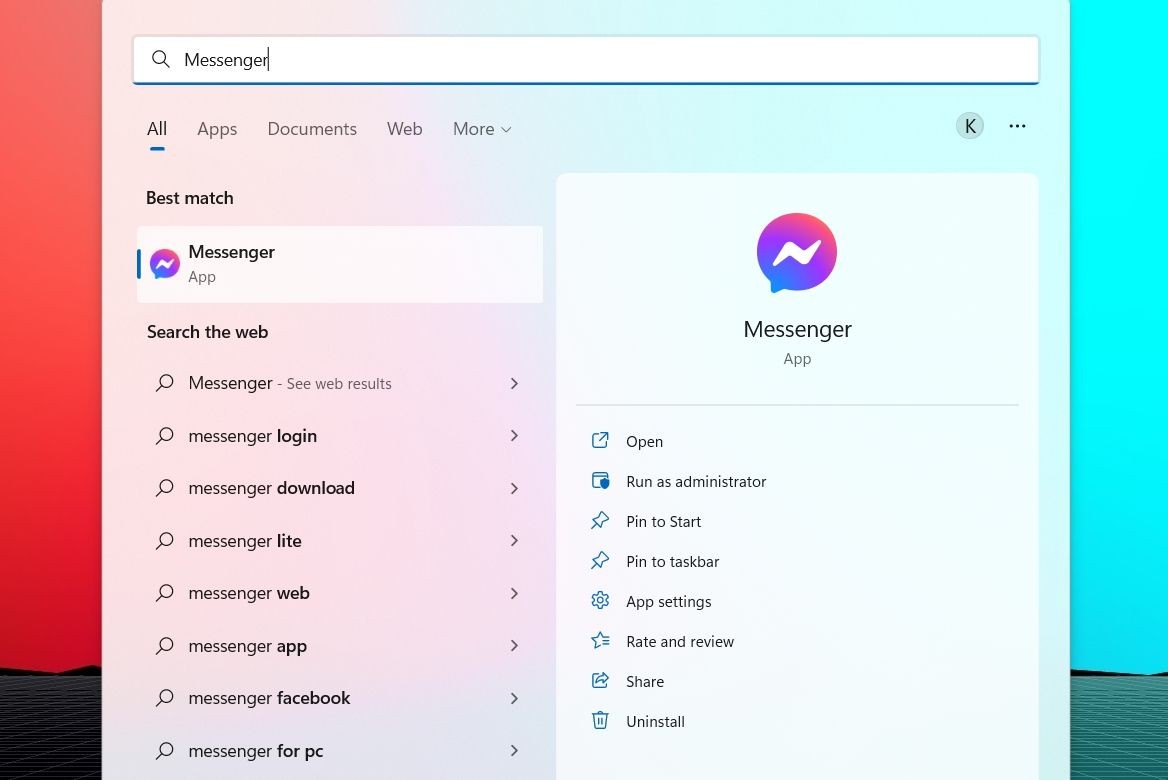Search web for messenger web
The image size is (1168, 780).
coord(340,593)
